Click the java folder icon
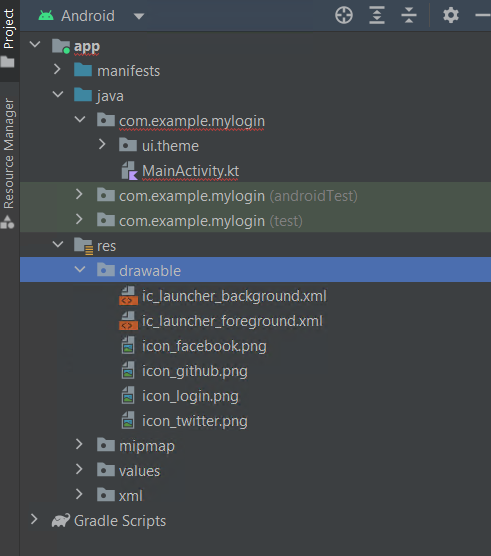The height and width of the screenshot is (556, 491). click(83, 95)
